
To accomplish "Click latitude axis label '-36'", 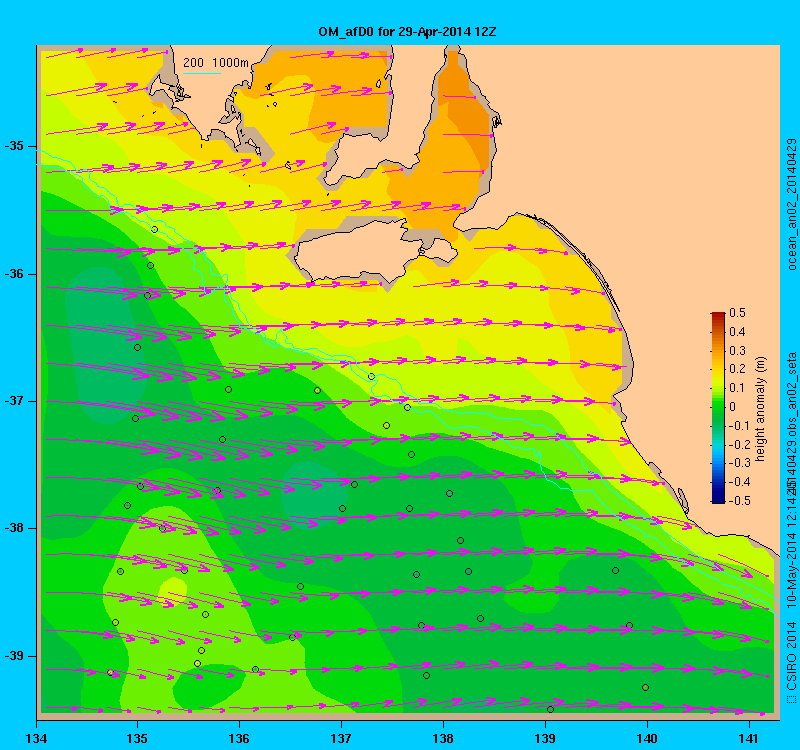I will (x=14, y=274).
